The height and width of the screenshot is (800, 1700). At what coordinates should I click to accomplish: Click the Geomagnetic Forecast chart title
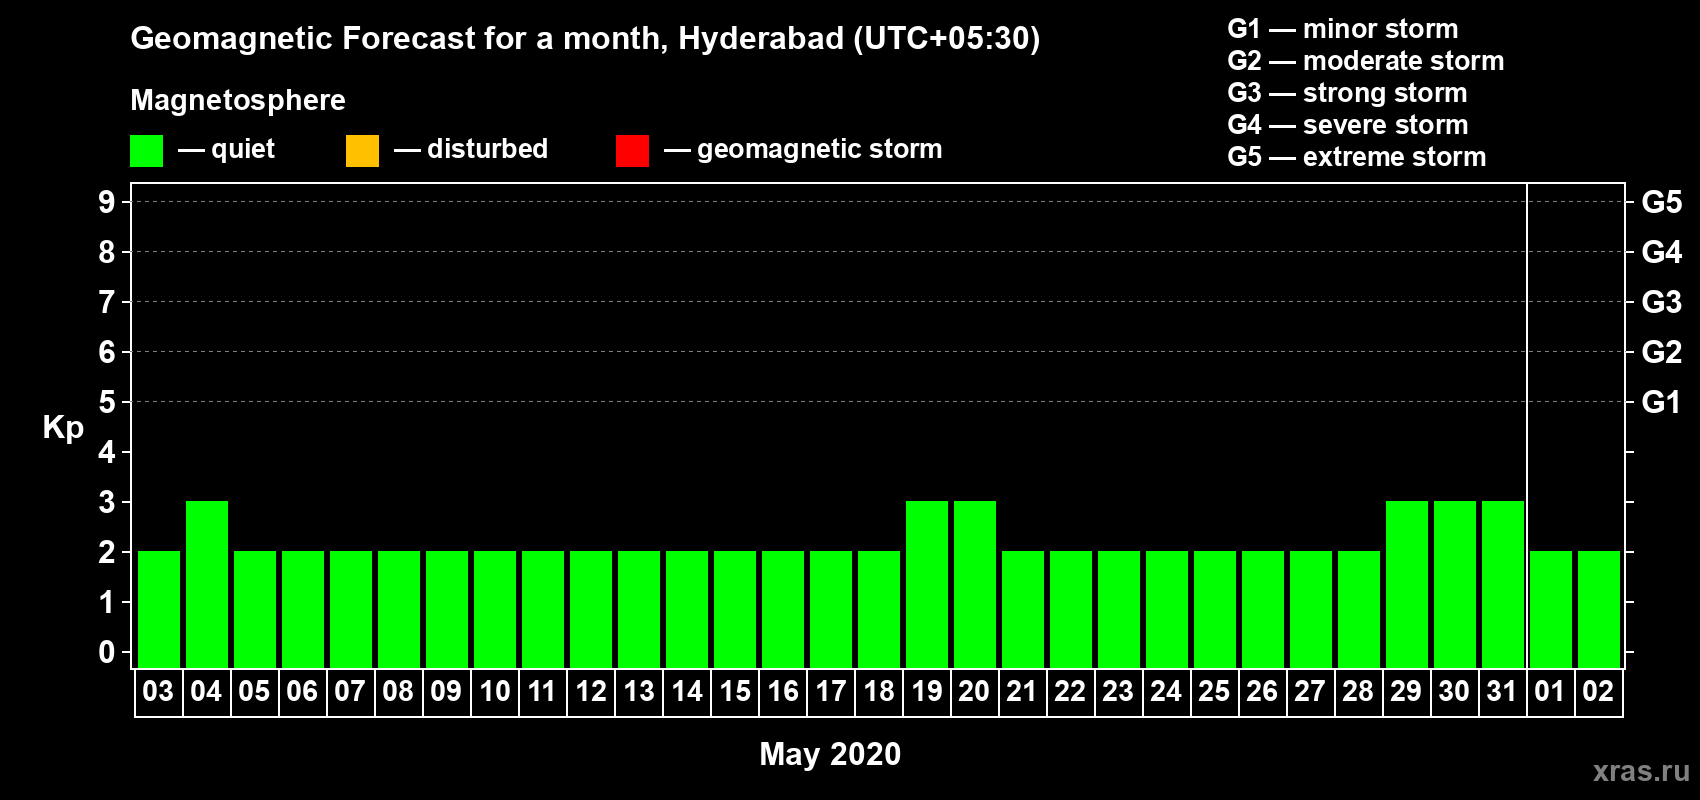point(585,38)
